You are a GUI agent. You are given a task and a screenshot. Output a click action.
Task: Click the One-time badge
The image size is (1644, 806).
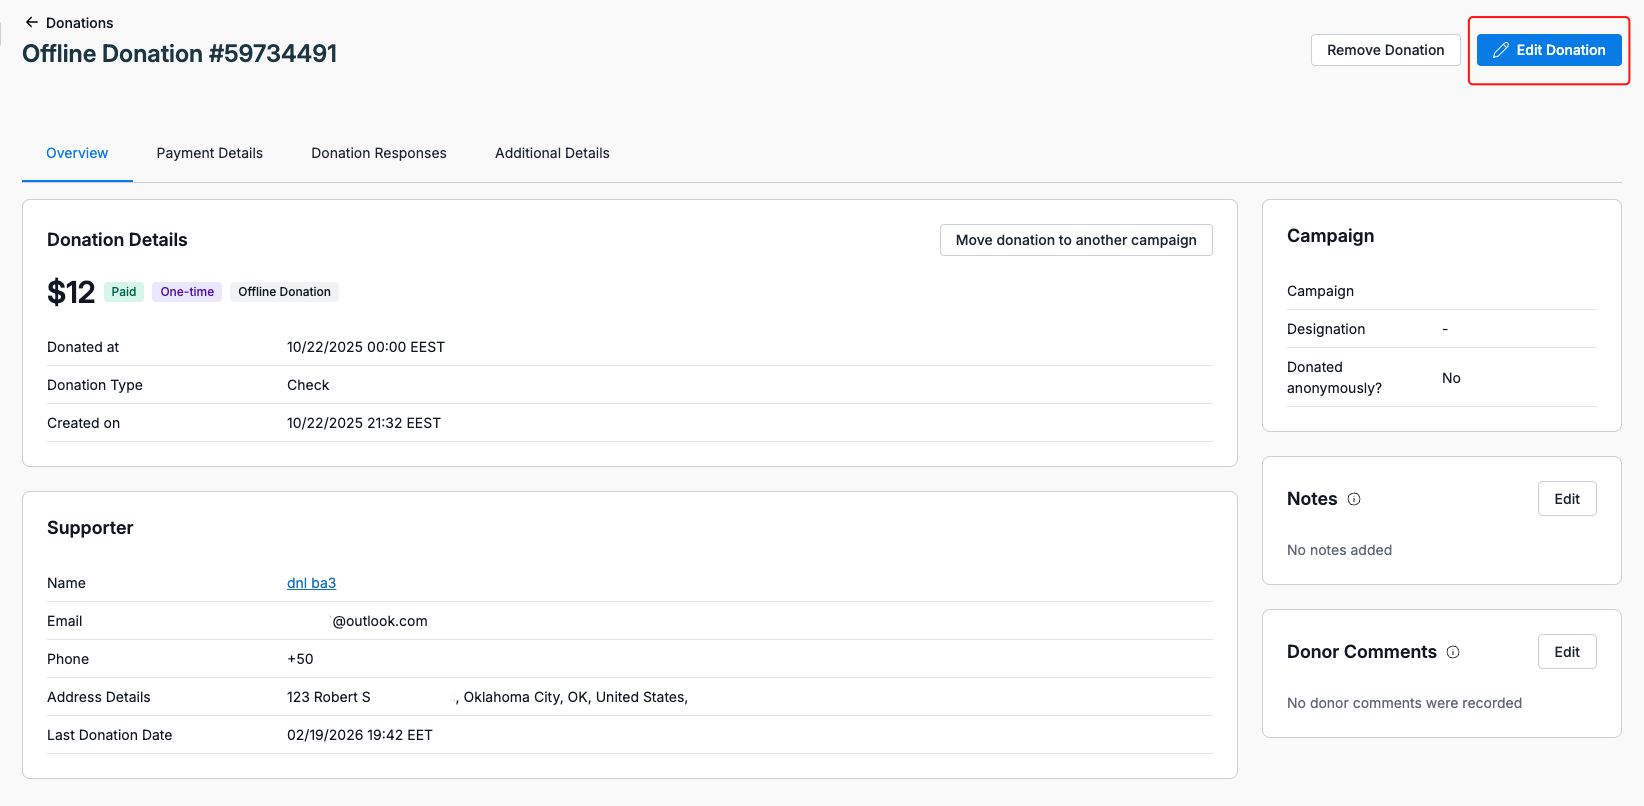click(187, 292)
